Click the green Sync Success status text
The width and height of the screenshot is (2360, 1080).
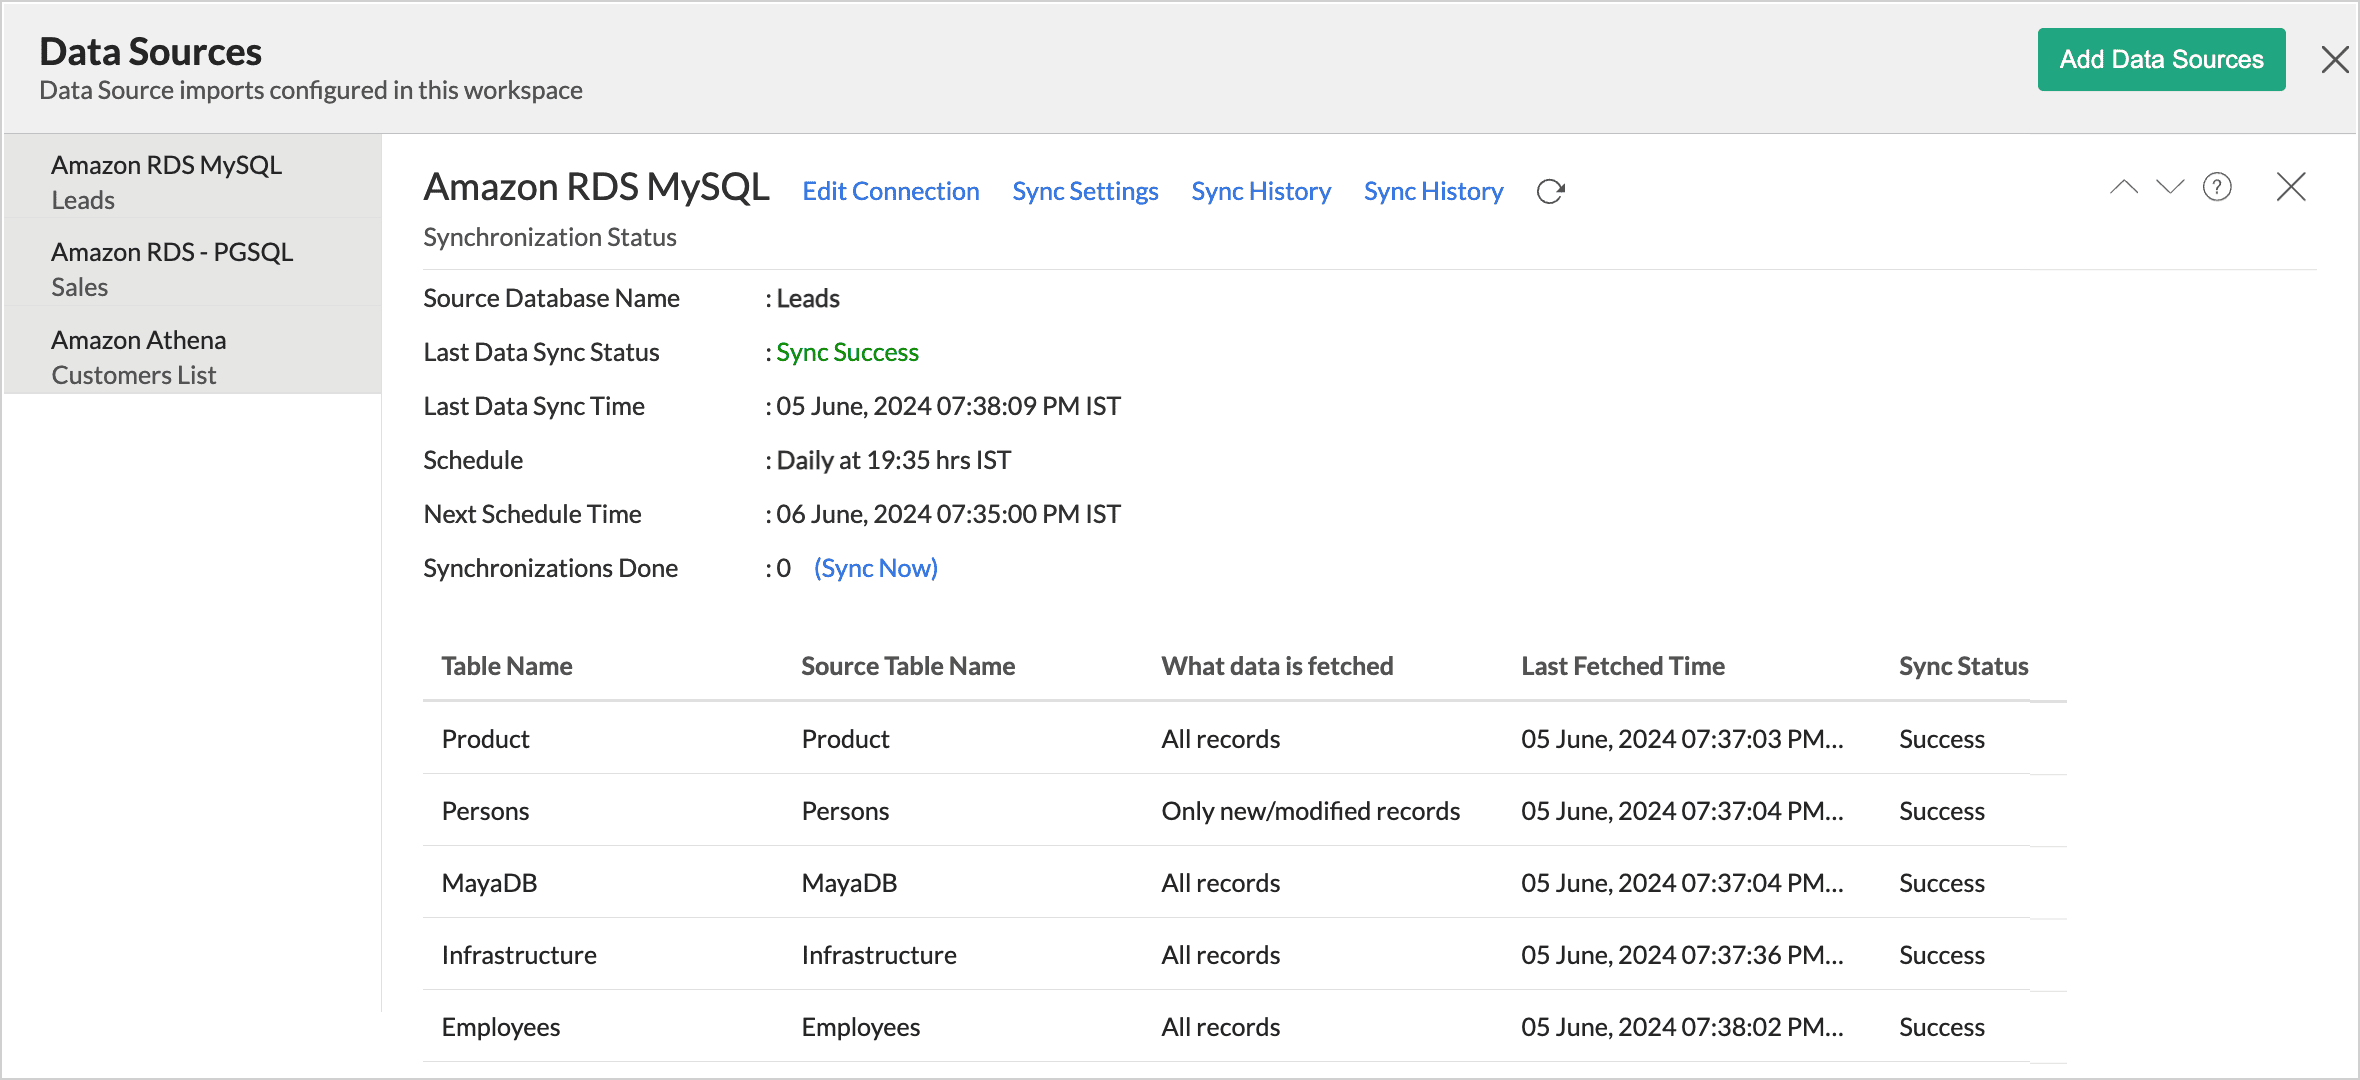(847, 352)
